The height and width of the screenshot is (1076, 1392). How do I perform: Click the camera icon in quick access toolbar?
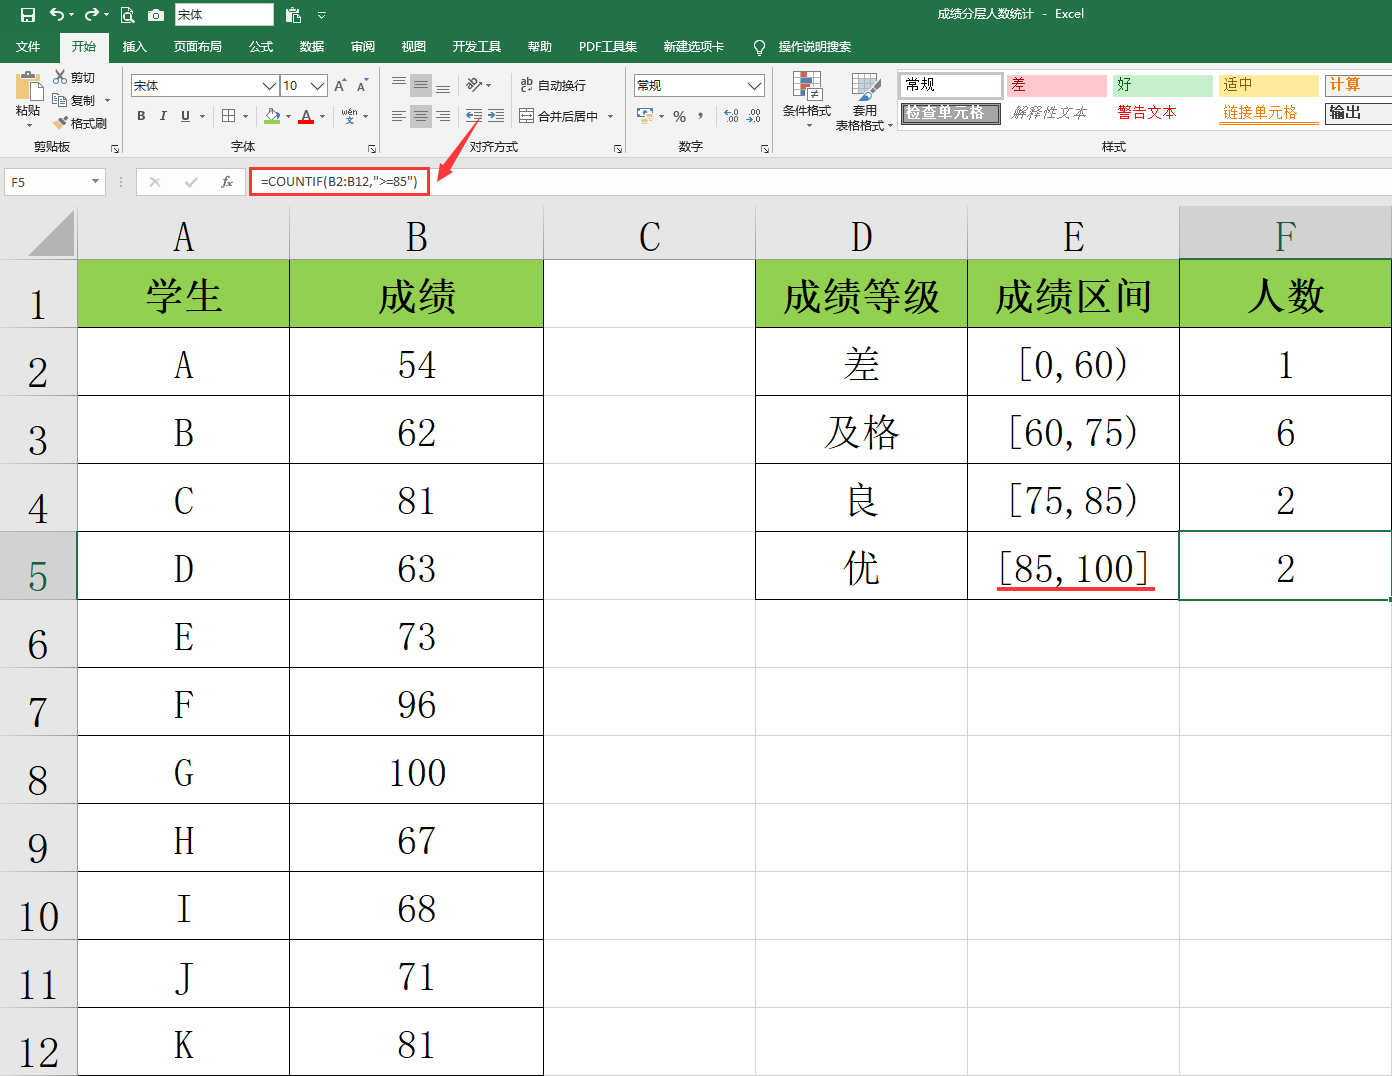[x=156, y=15]
